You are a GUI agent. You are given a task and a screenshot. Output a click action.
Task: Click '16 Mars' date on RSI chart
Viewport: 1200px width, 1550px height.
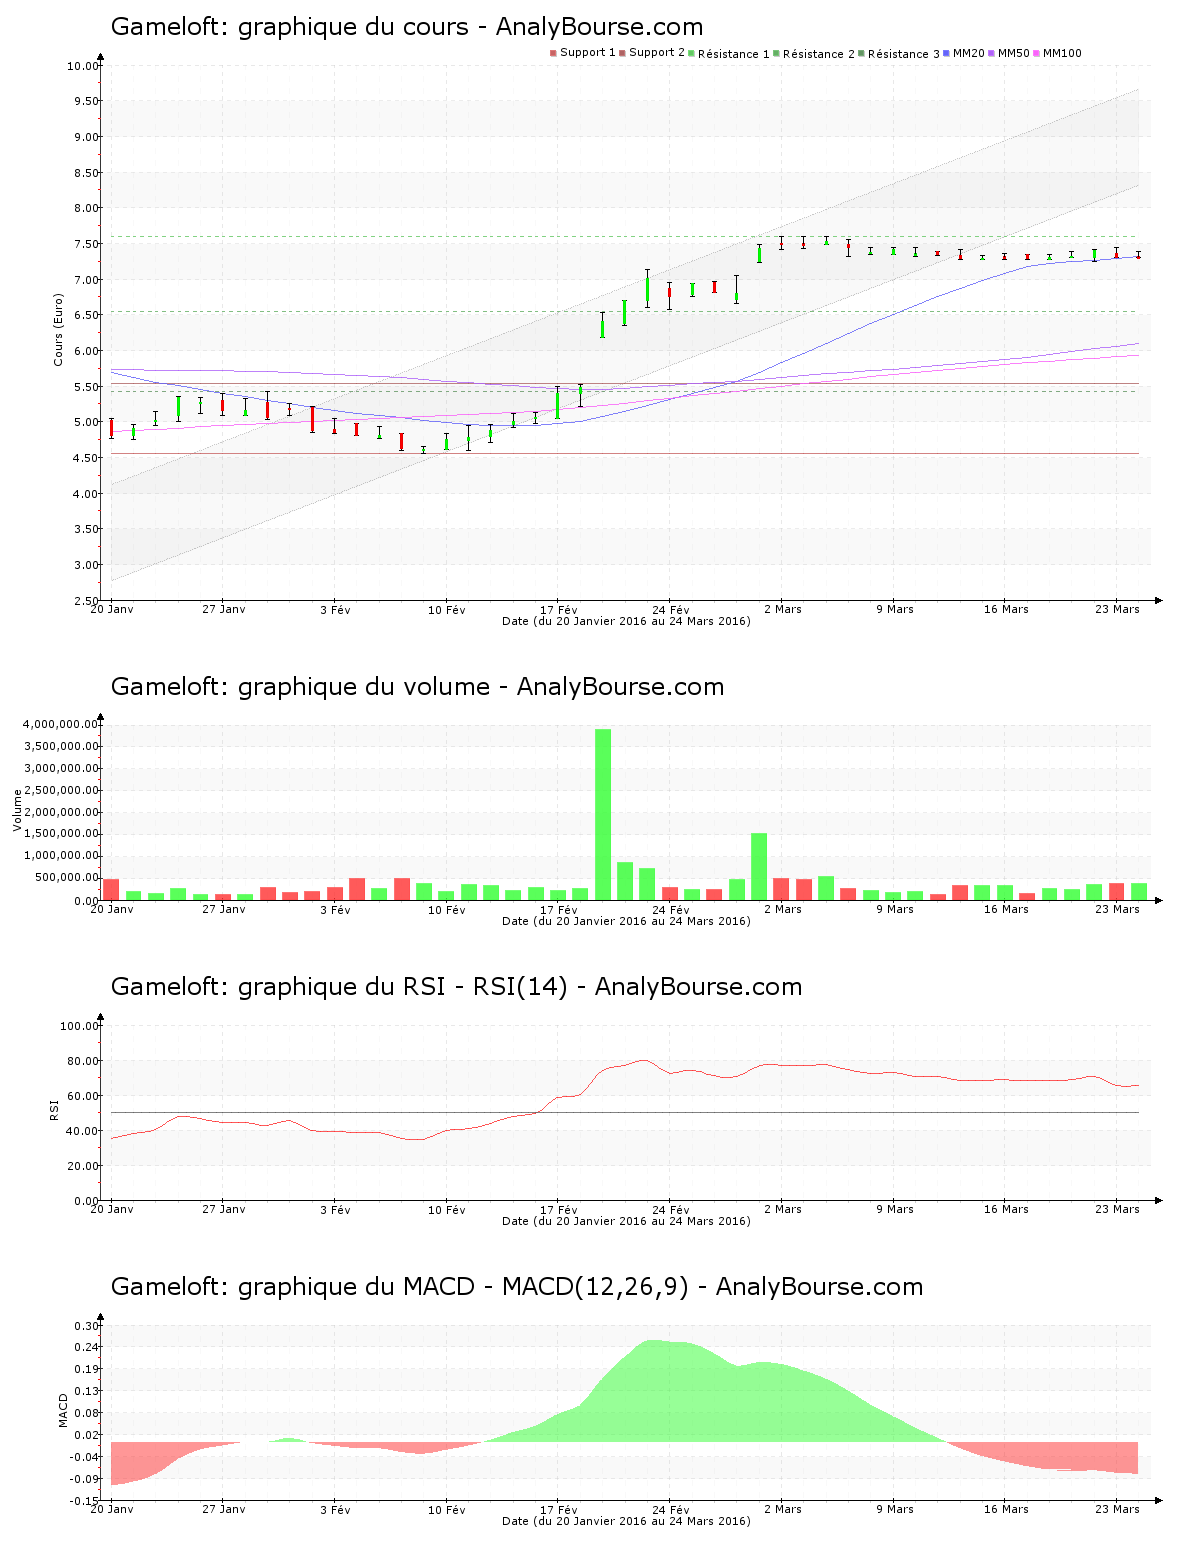pos(1006,1210)
